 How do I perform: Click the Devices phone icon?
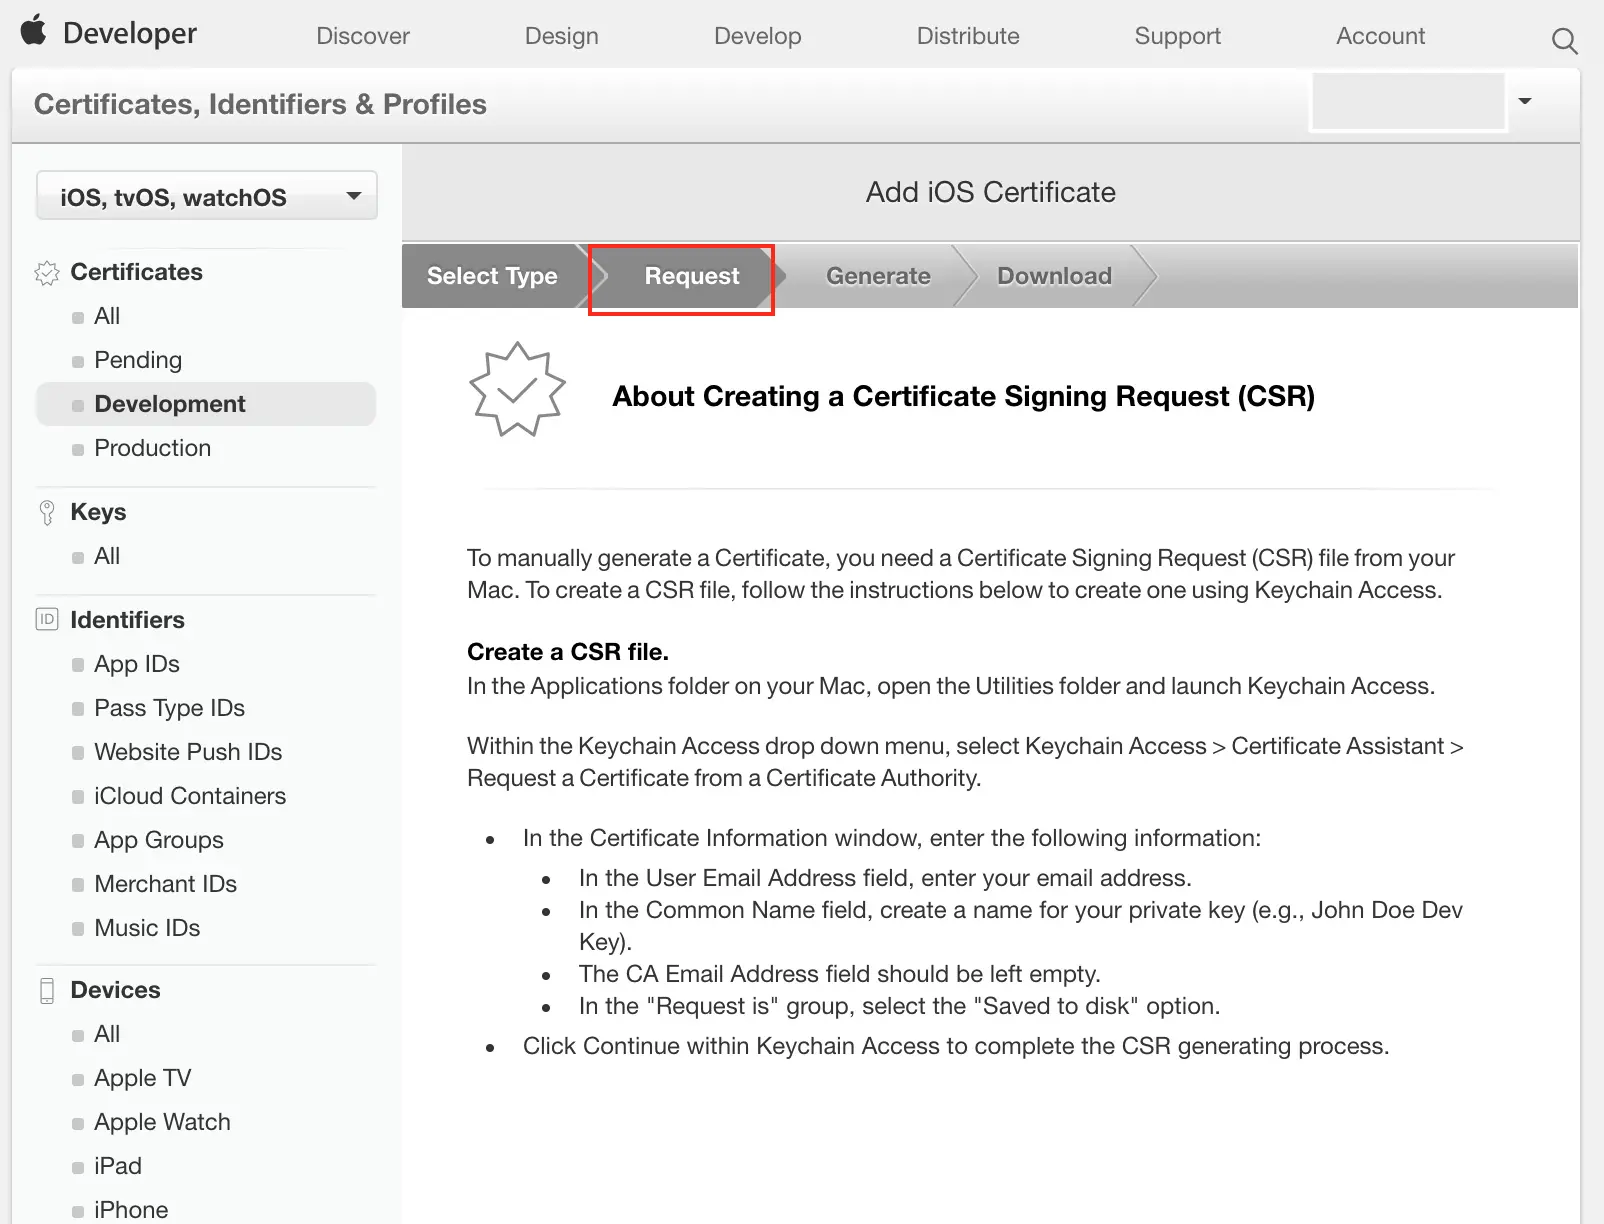[47, 990]
